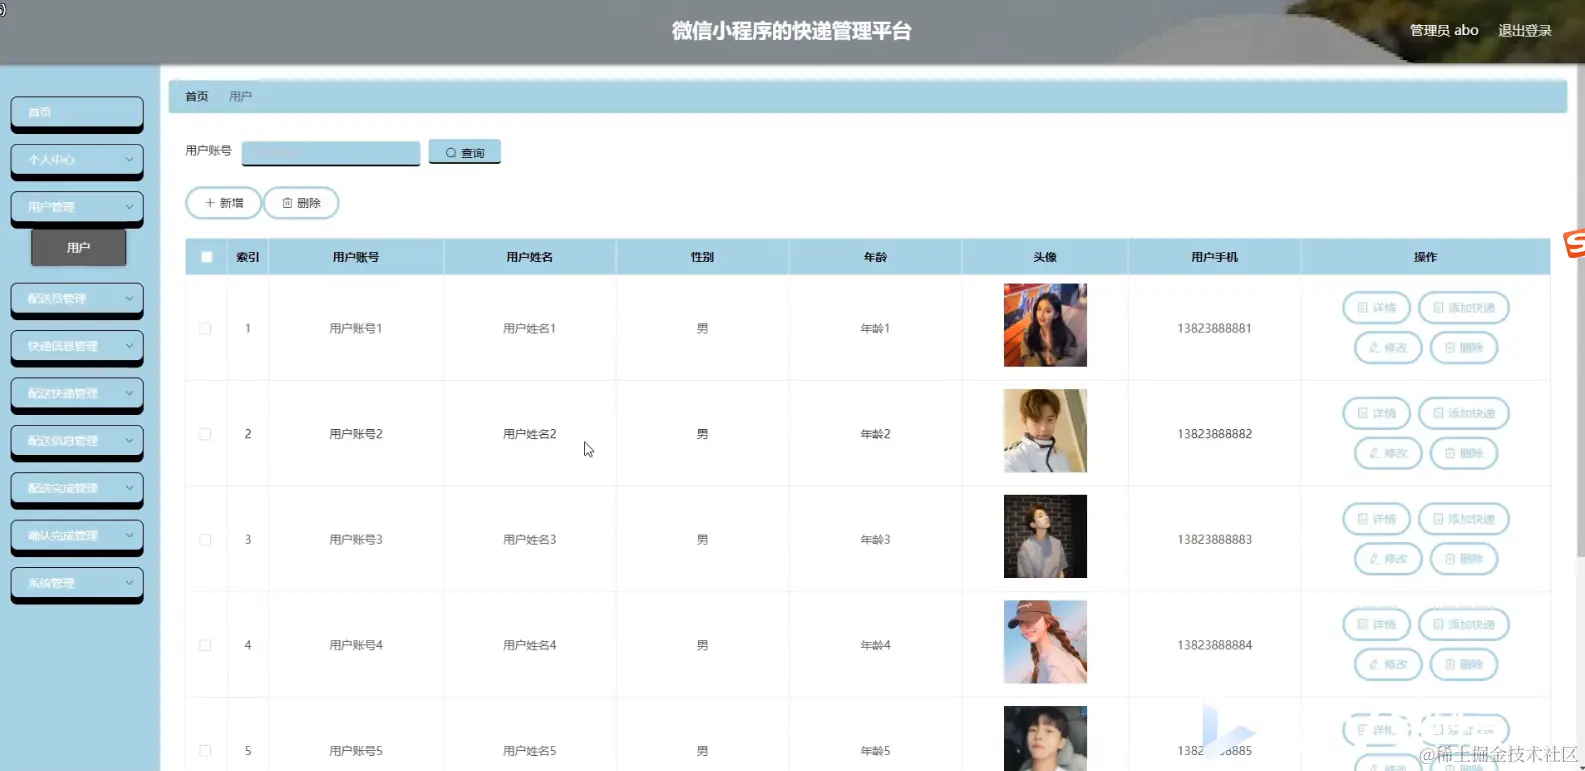Click the 用户账号4 cell

356,645
